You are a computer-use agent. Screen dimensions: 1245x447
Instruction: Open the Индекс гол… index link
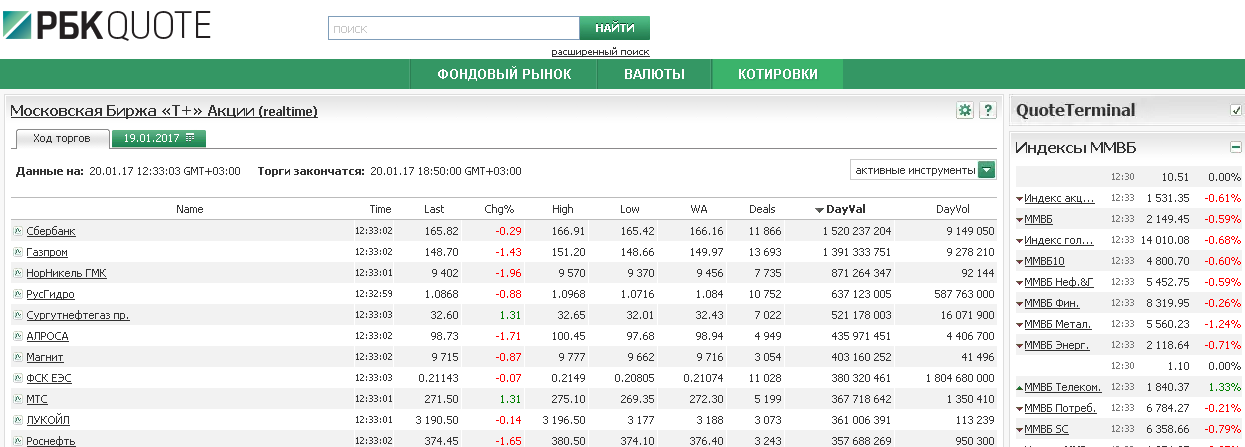tap(1060, 240)
